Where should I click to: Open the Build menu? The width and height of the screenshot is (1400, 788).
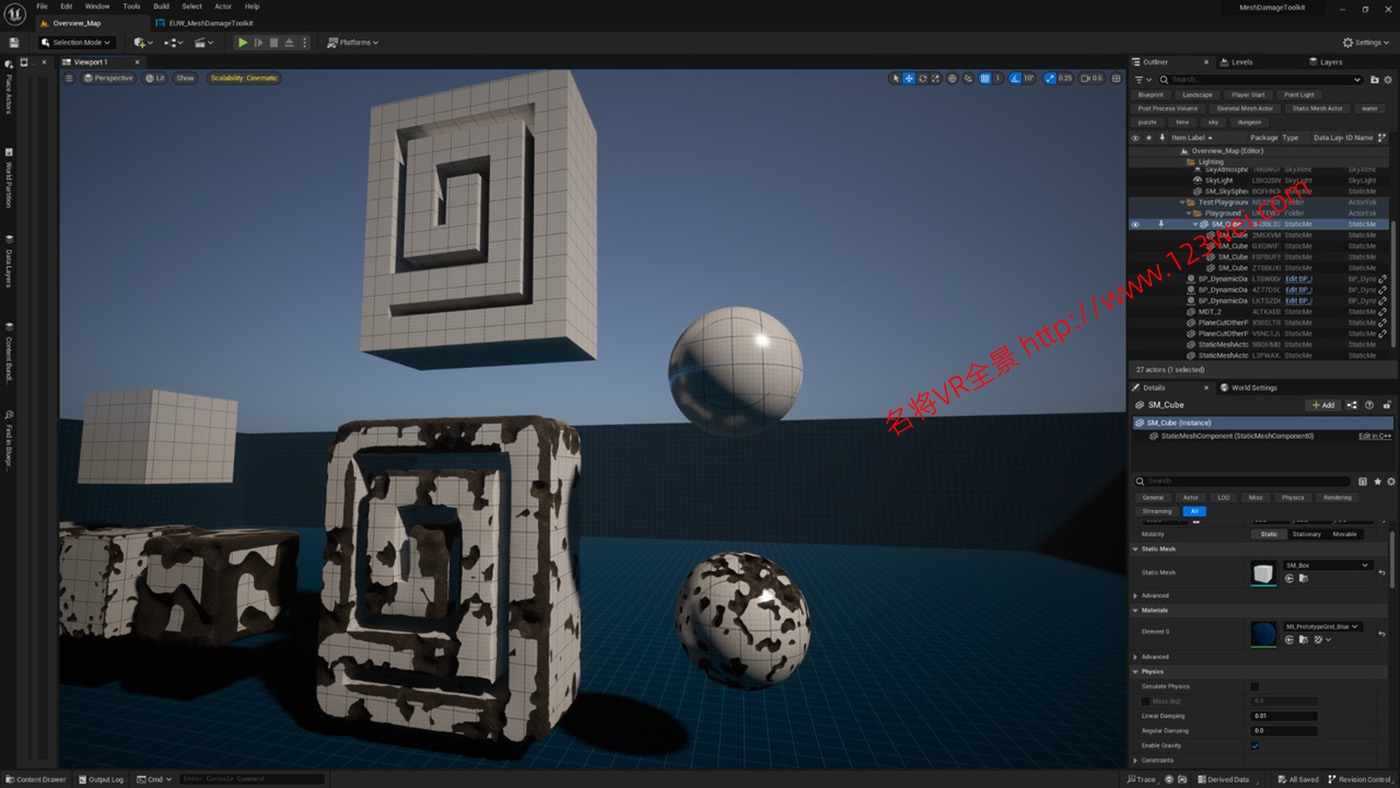[160, 5]
